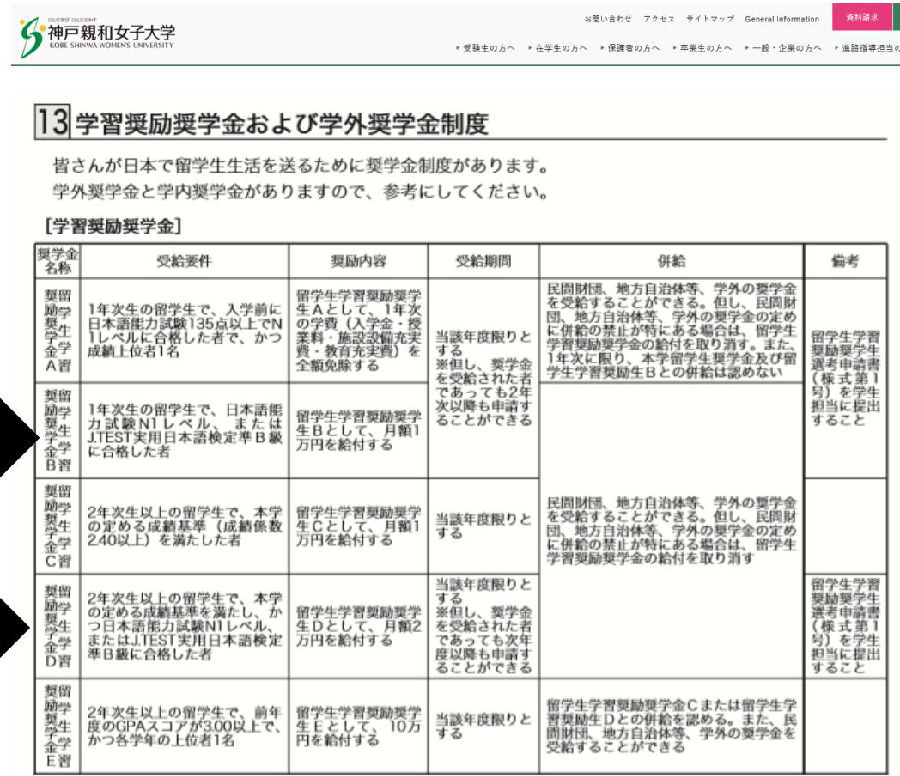Click the scholarship B name cell
This screenshot has width=900, height=776.
coord(57,430)
